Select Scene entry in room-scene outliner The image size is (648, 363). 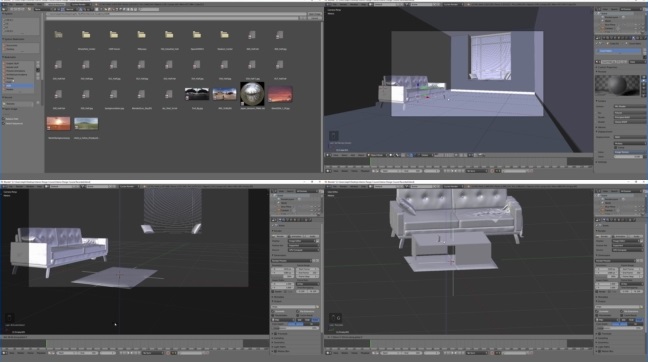tap(605, 14)
